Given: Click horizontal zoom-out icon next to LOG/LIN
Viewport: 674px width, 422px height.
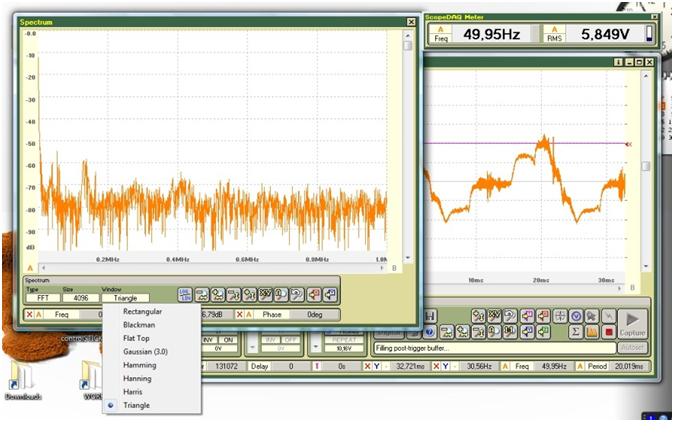Looking at the screenshot, I should click(202, 295).
